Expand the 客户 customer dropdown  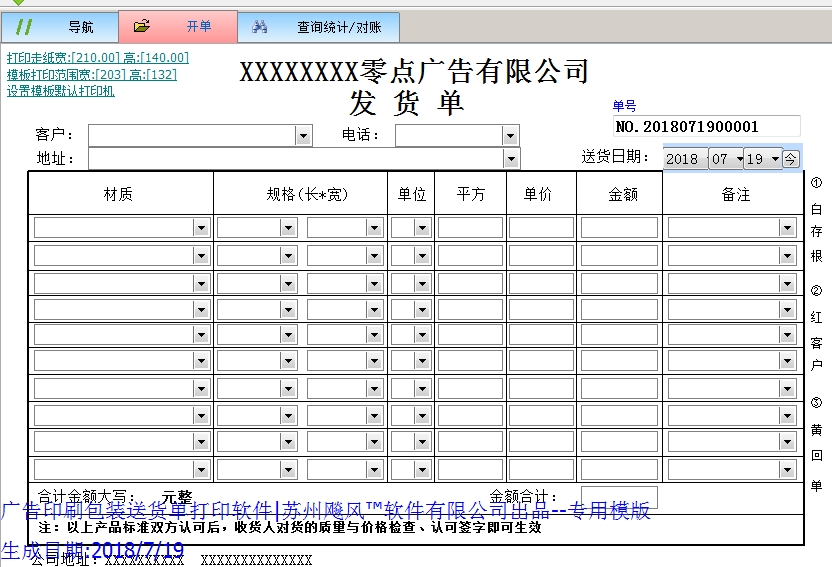pos(303,135)
